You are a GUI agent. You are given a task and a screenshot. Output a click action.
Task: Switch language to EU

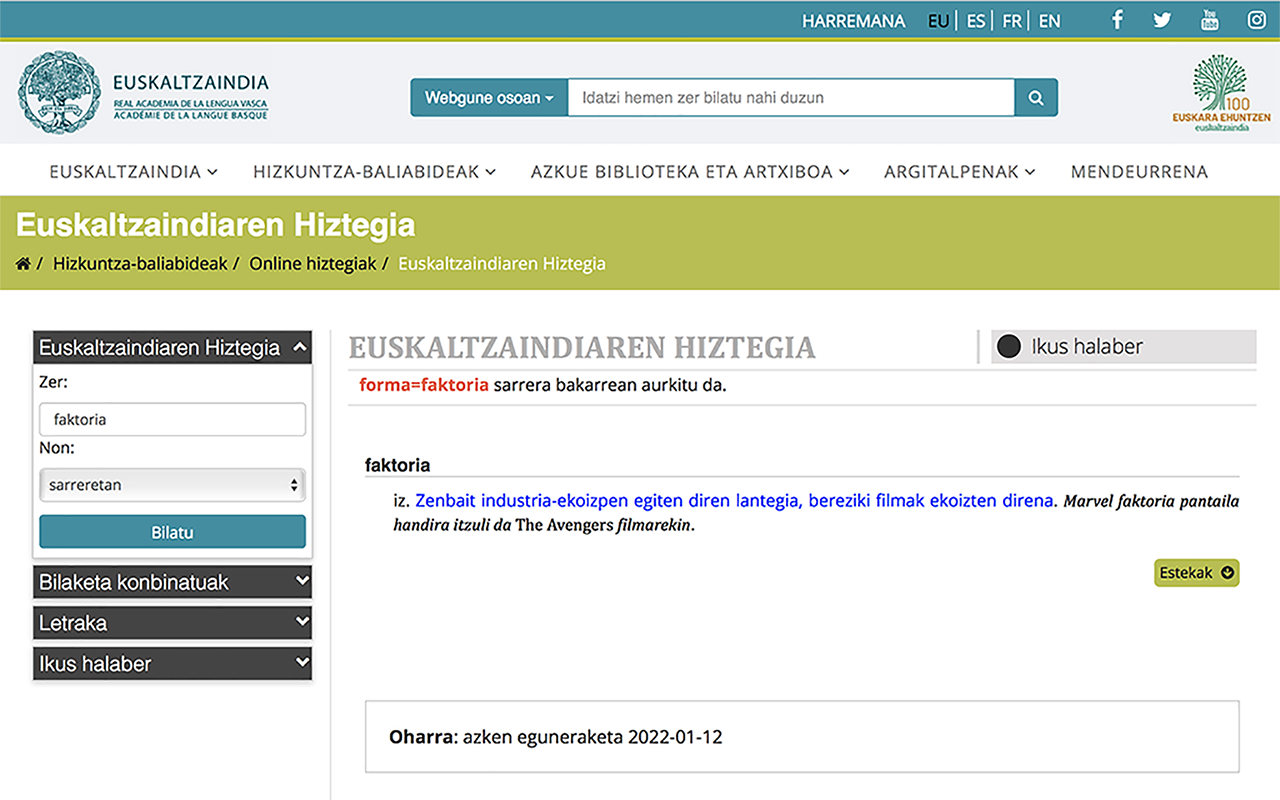coord(938,21)
